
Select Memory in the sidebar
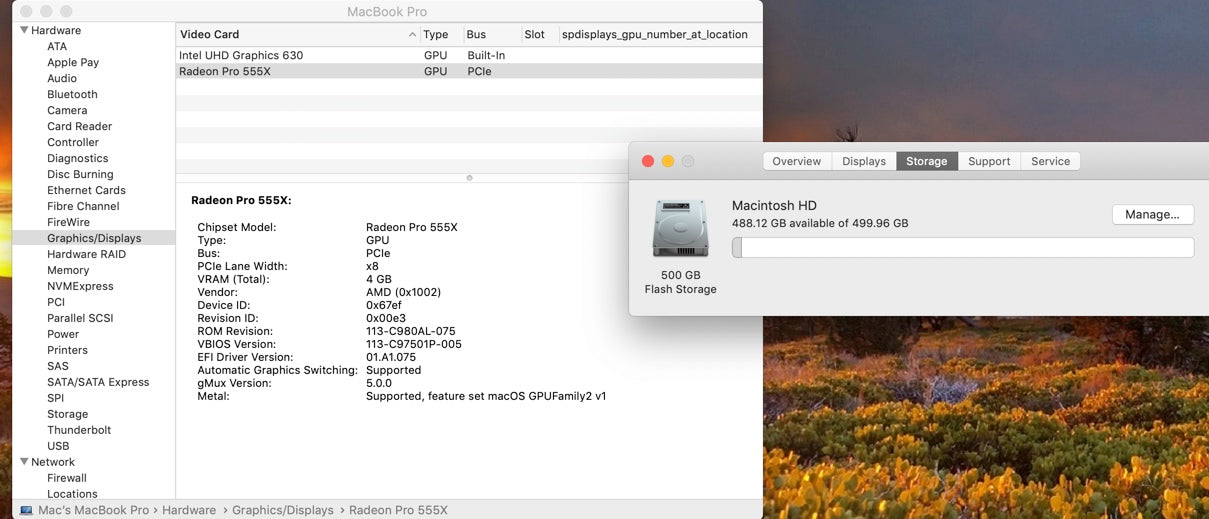point(68,270)
